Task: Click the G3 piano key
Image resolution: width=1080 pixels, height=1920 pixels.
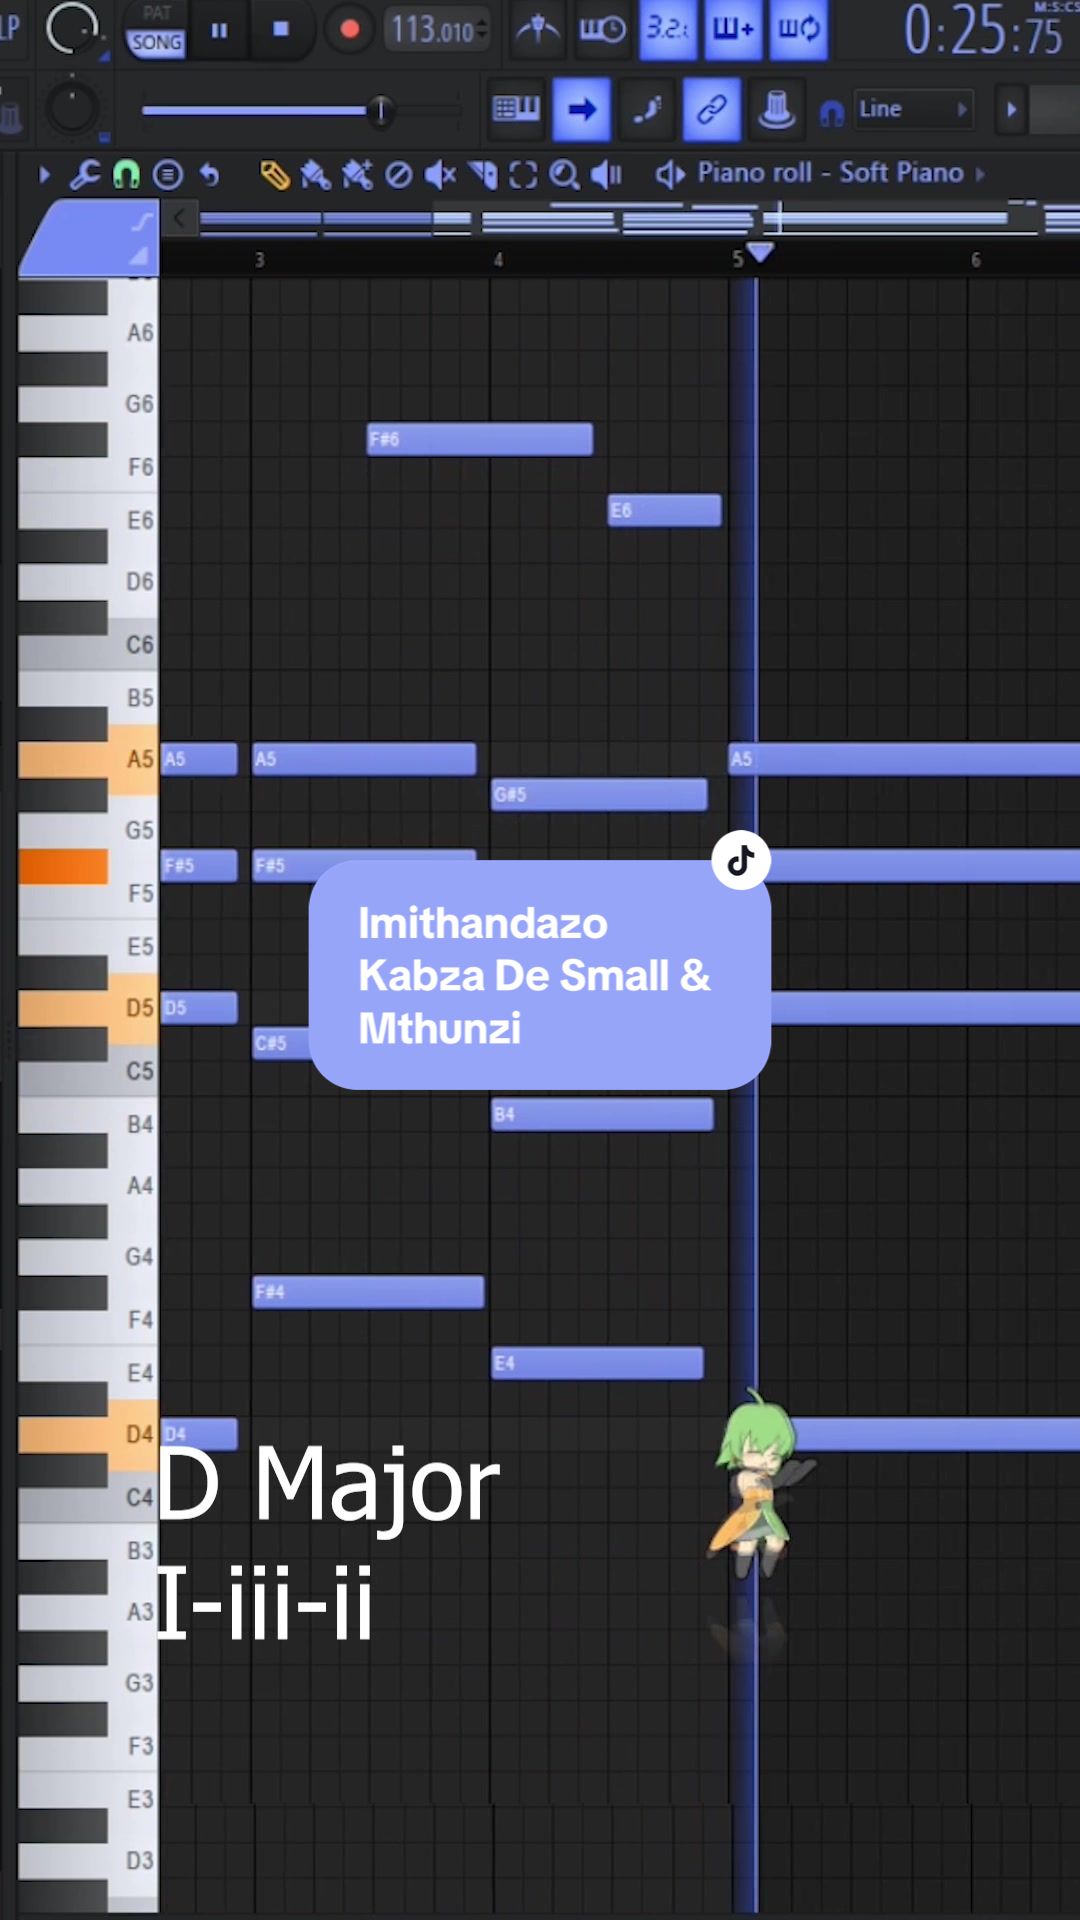Action: (x=88, y=1683)
